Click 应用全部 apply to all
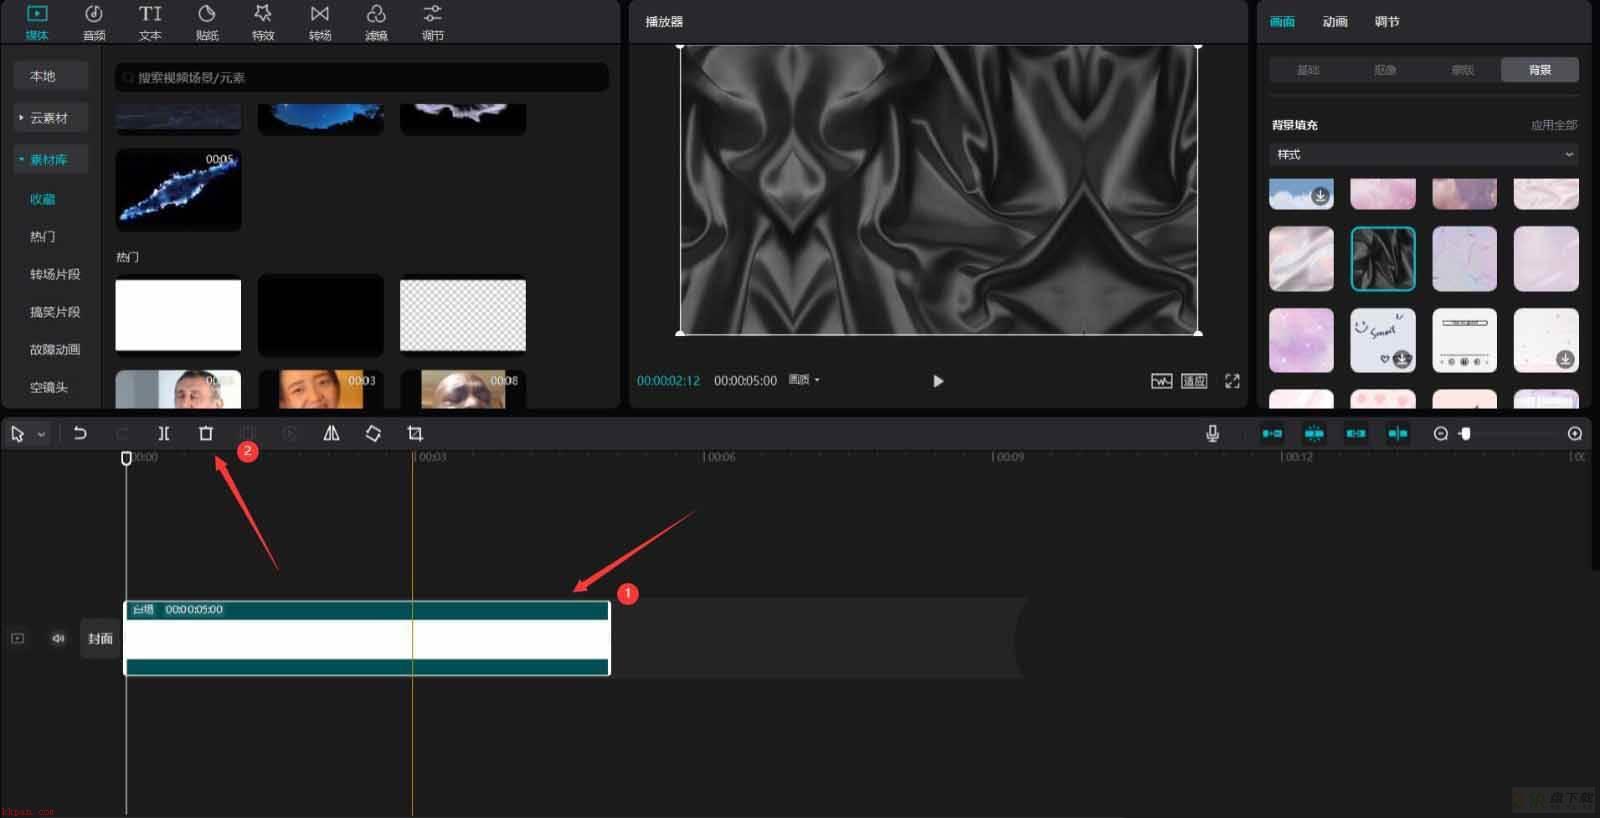 coord(1554,125)
